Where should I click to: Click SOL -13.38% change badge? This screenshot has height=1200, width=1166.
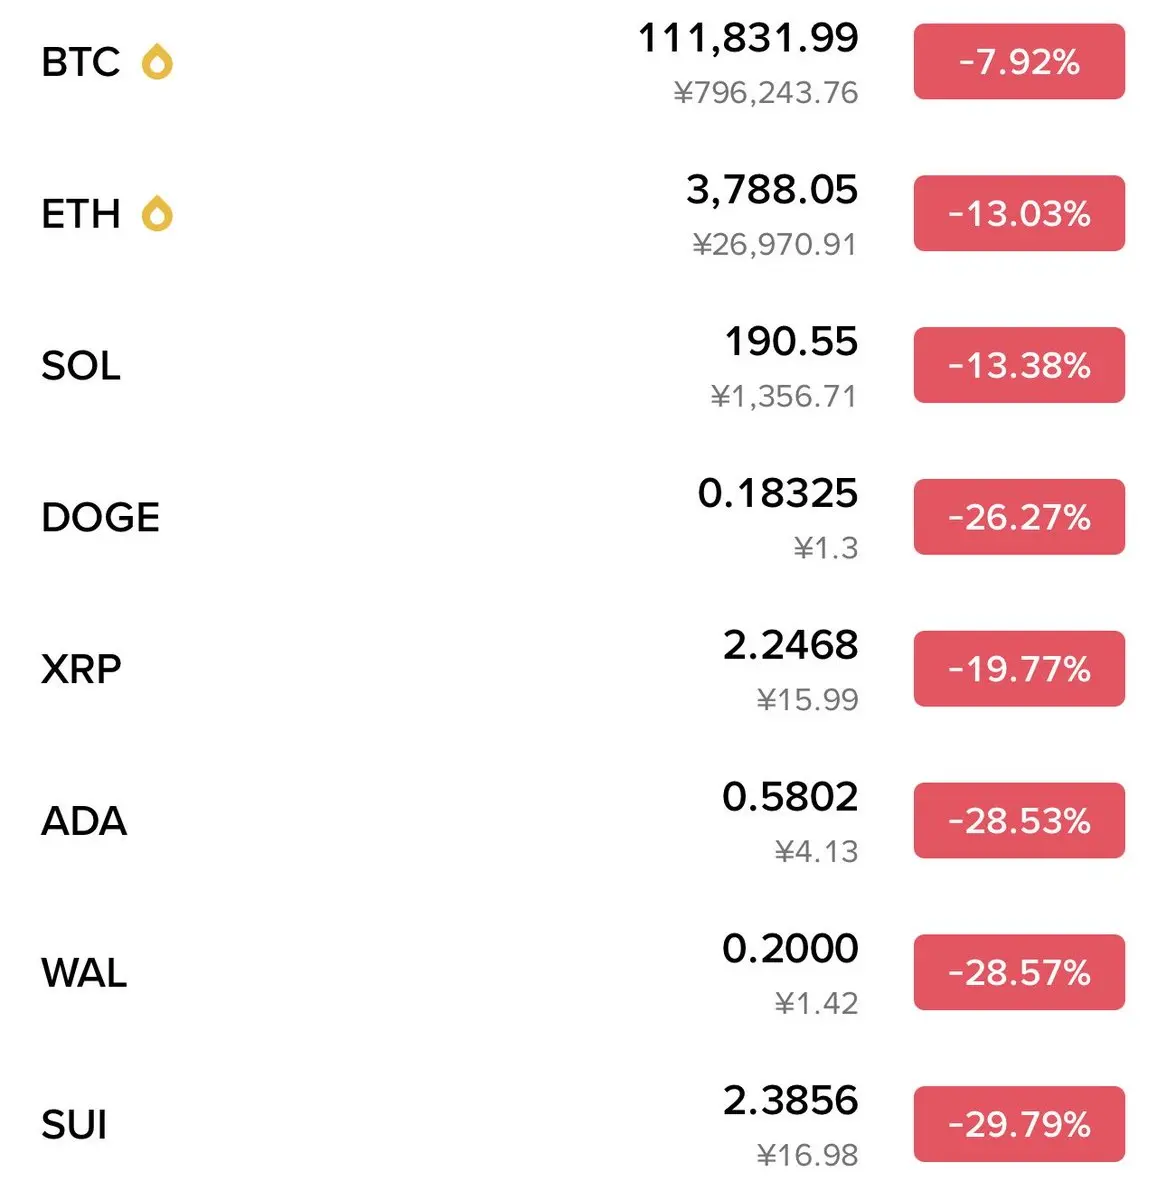(x=1019, y=366)
